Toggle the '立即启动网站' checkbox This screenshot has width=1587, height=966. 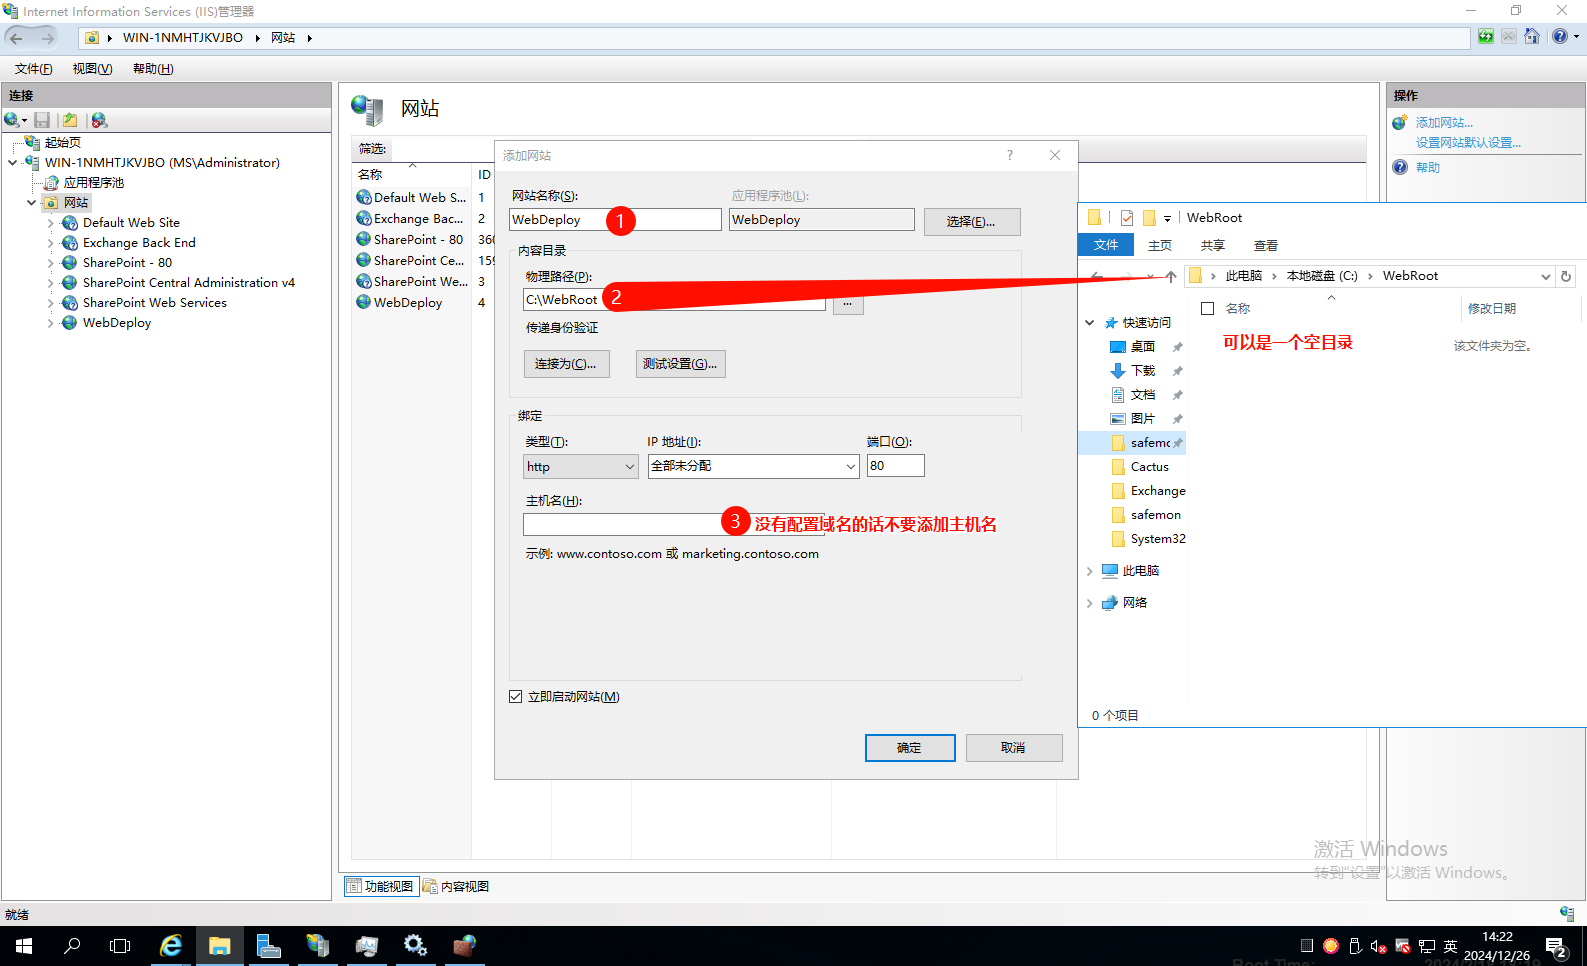coord(516,697)
